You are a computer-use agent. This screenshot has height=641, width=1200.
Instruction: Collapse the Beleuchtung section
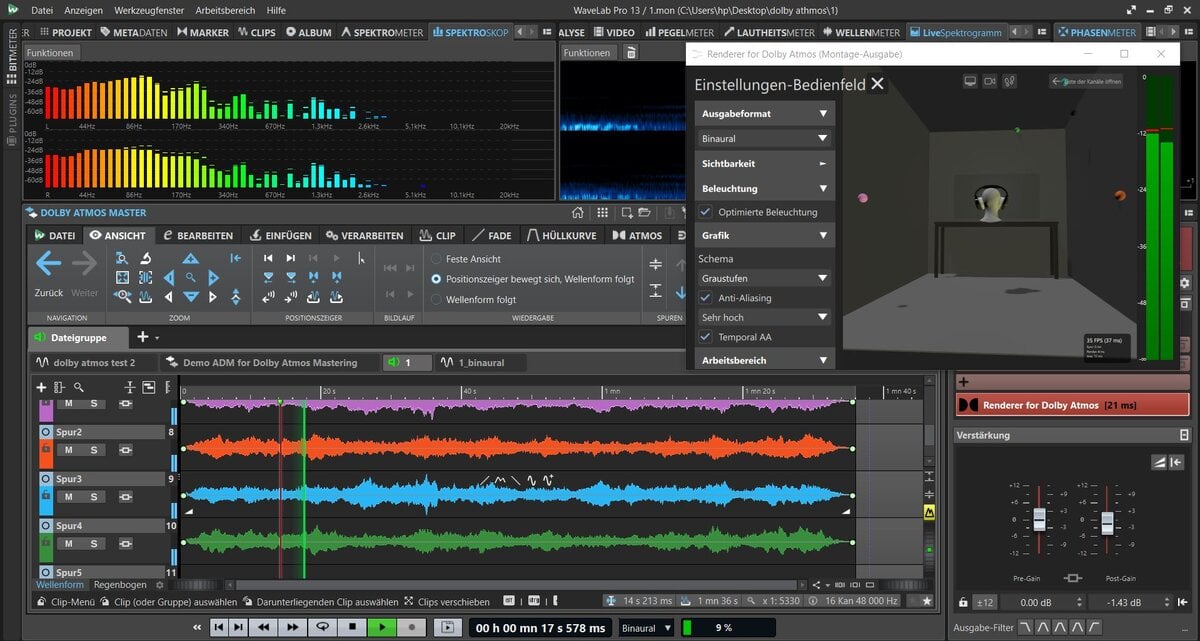coord(765,188)
